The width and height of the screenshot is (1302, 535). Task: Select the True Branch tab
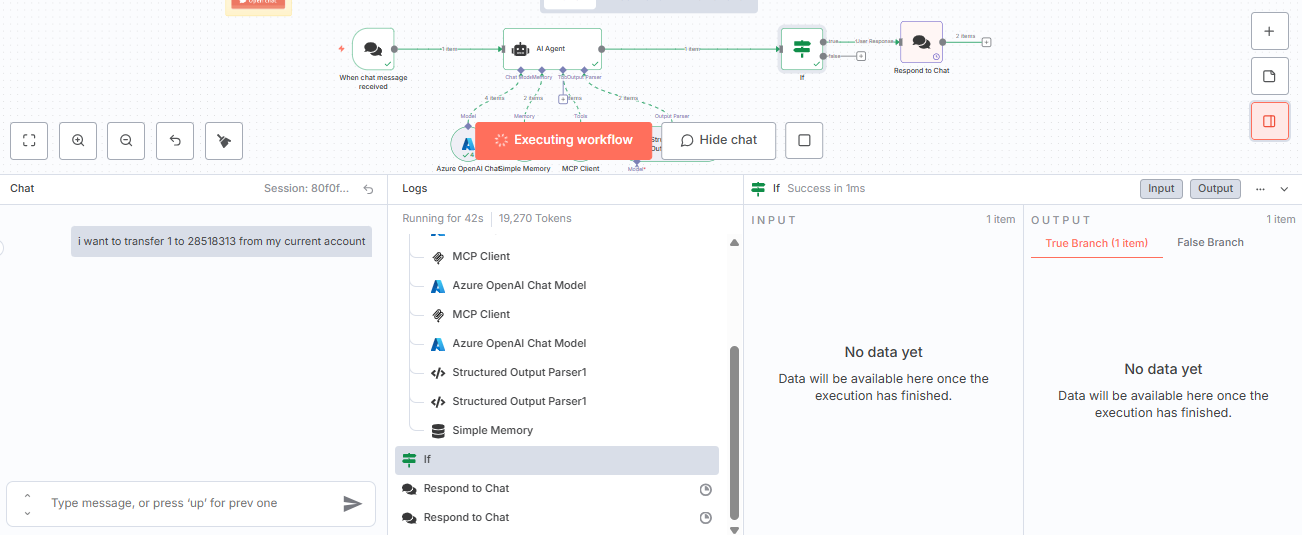[x=1096, y=243]
